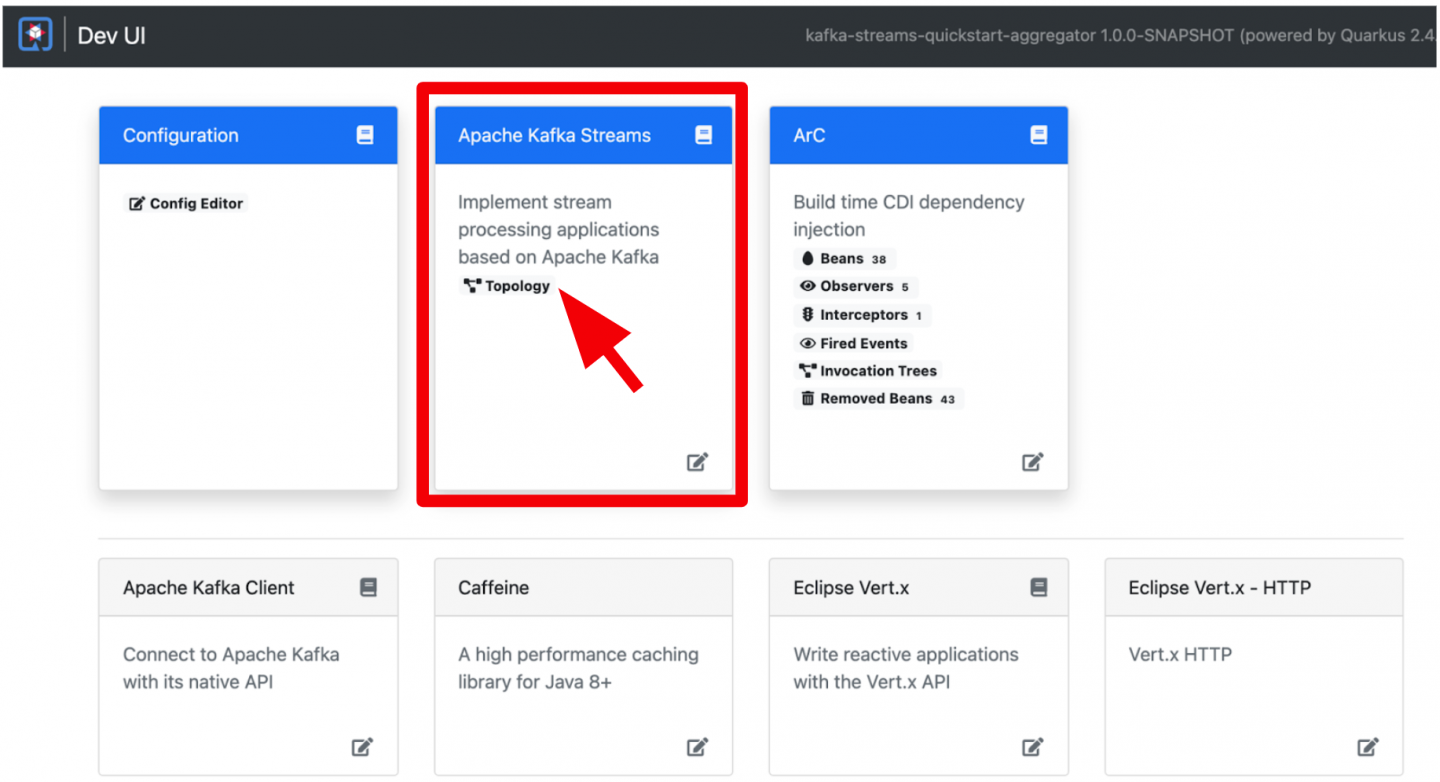This screenshot has height=782, width=1440.
Task: Open Apache Kafka Streams guide book icon
Action: [704, 134]
